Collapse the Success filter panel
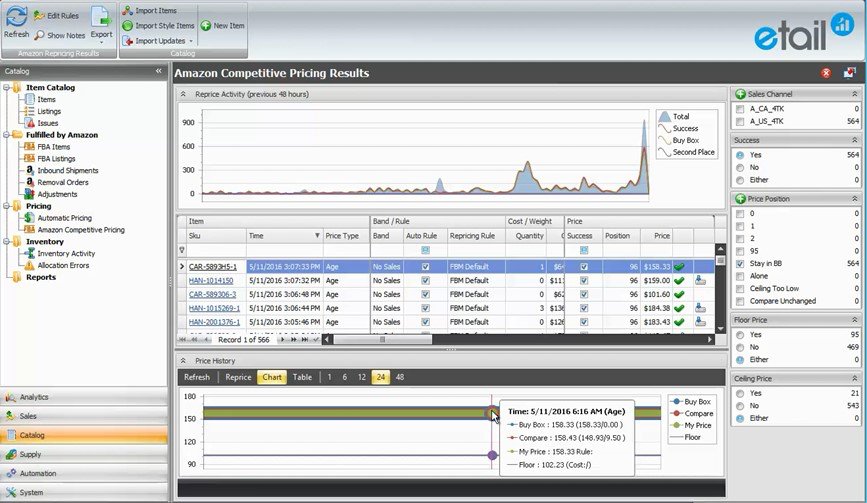Viewport: 867px width, 503px height. 854,140
